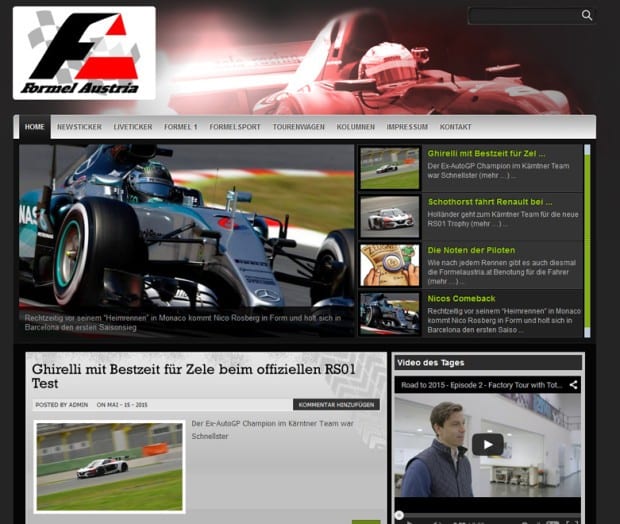Open the KONTAKT menu item
This screenshot has height=524, width=620.
click(x=456, y=127)
